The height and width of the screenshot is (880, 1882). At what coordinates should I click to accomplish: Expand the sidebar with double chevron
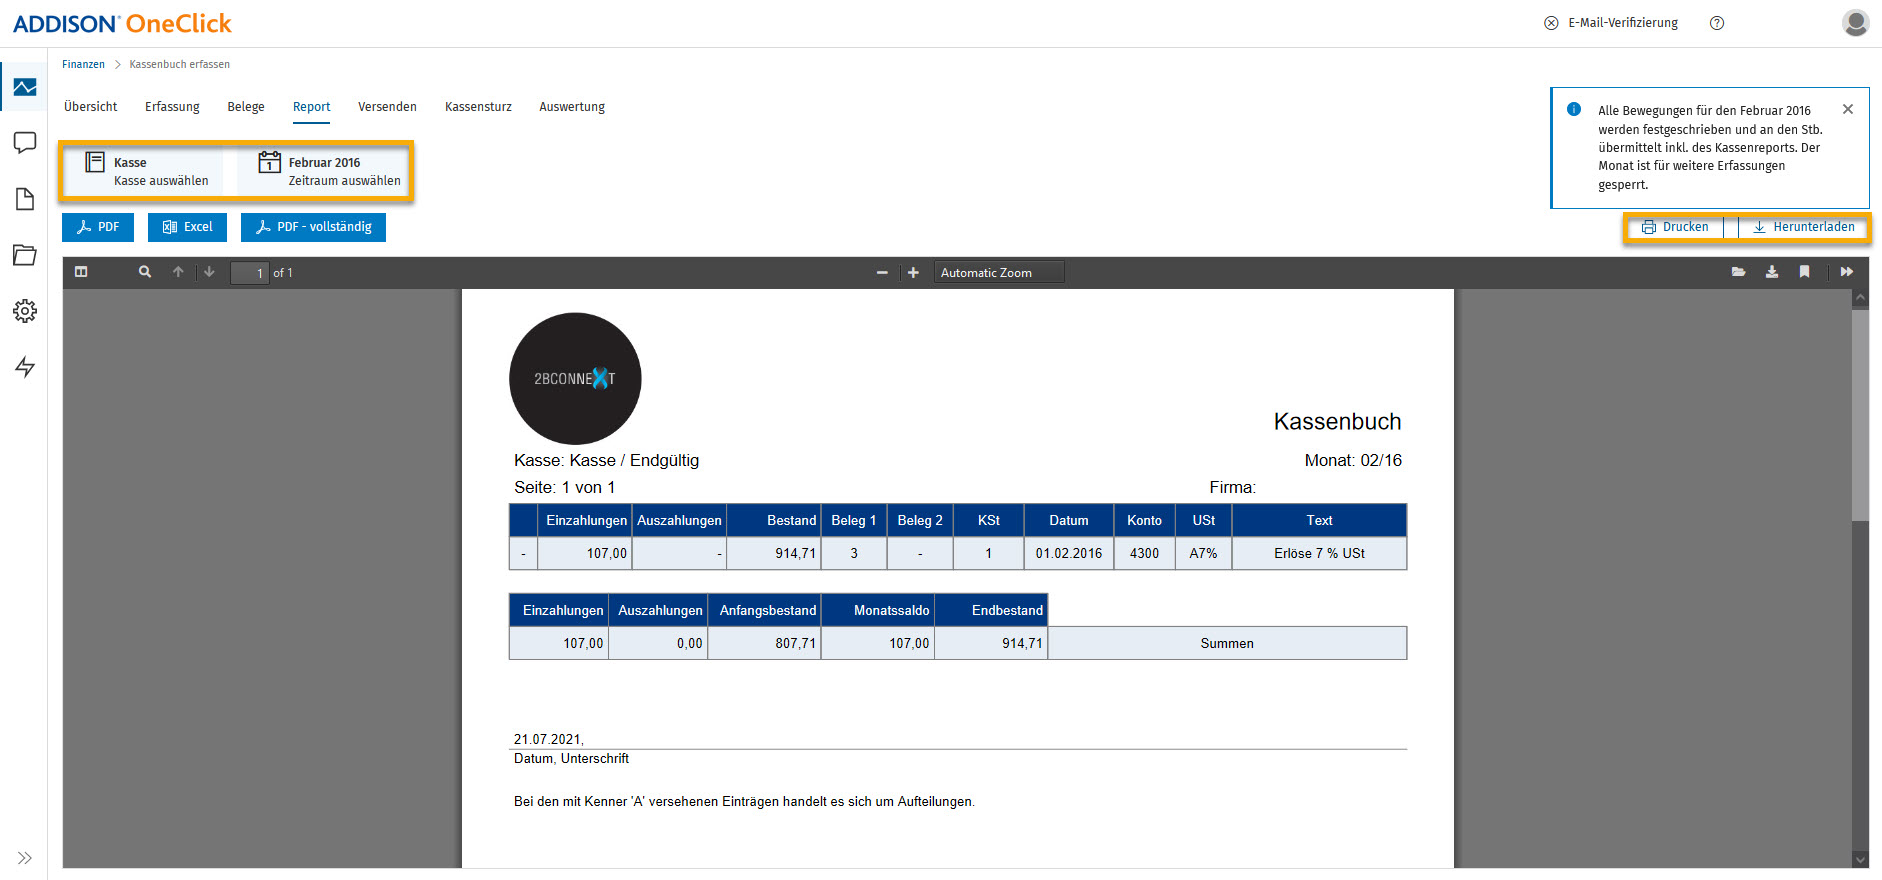tap(25, 858)
